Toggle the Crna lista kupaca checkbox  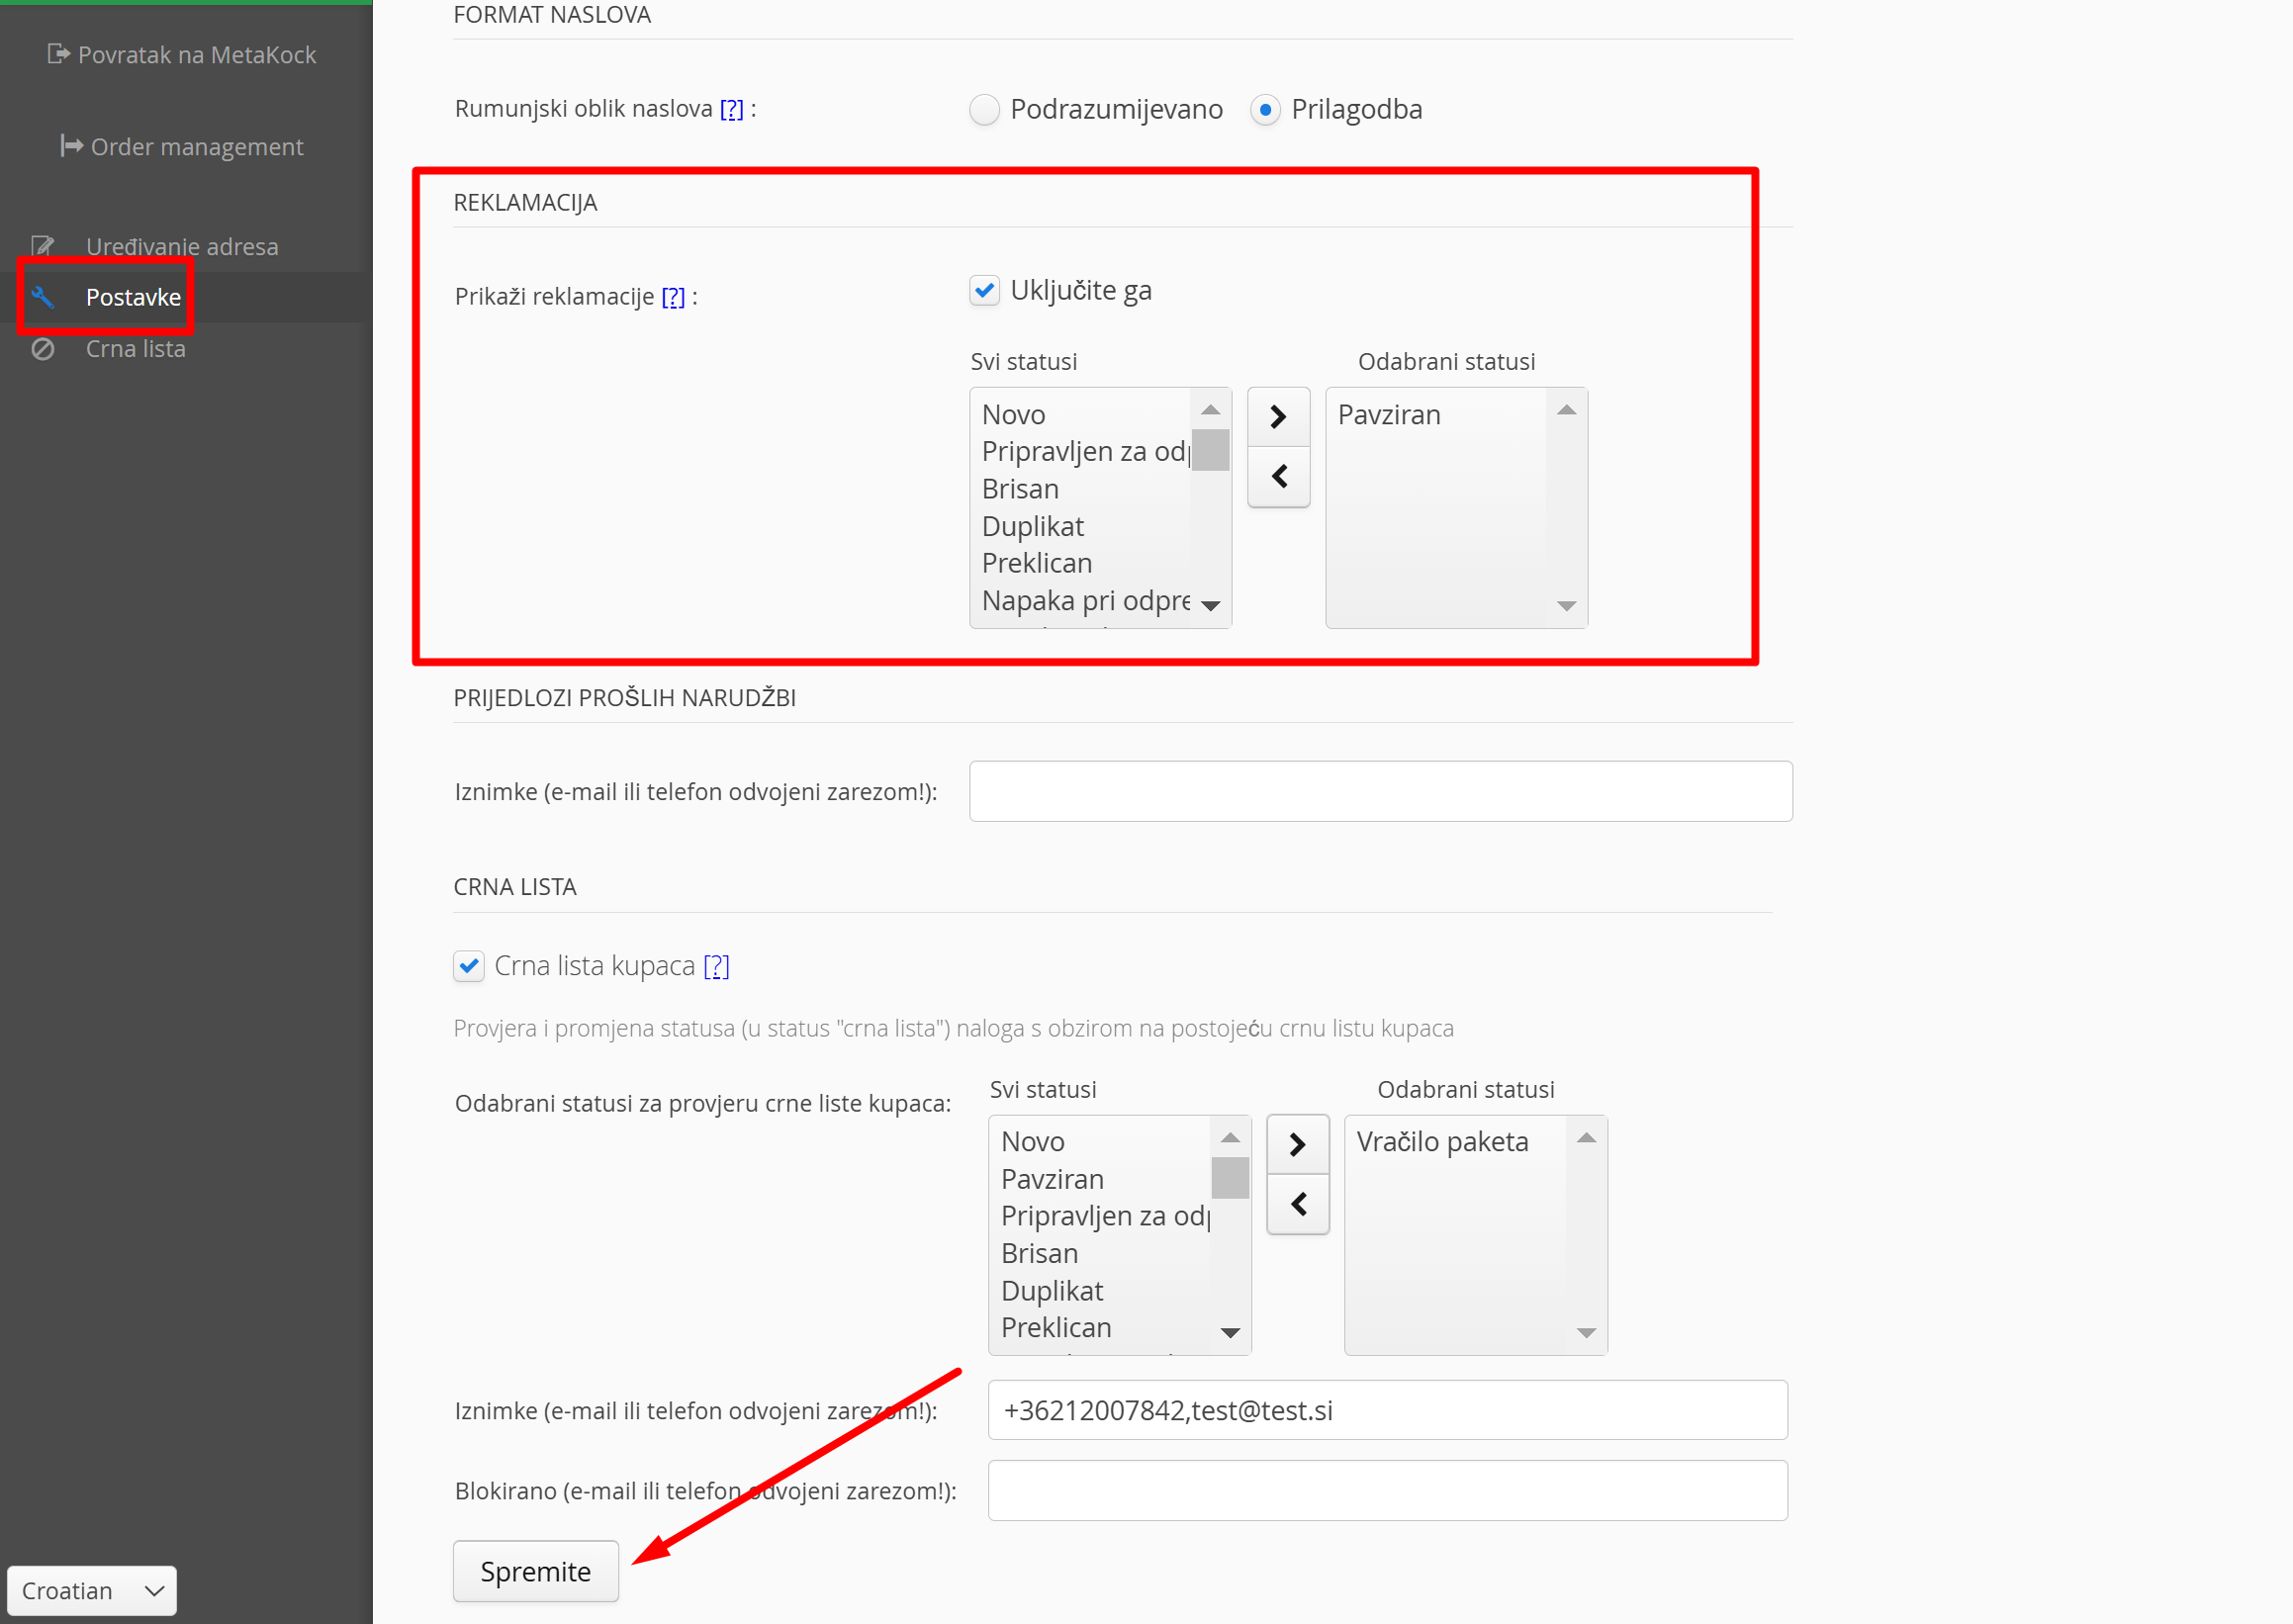click(468, 966)
